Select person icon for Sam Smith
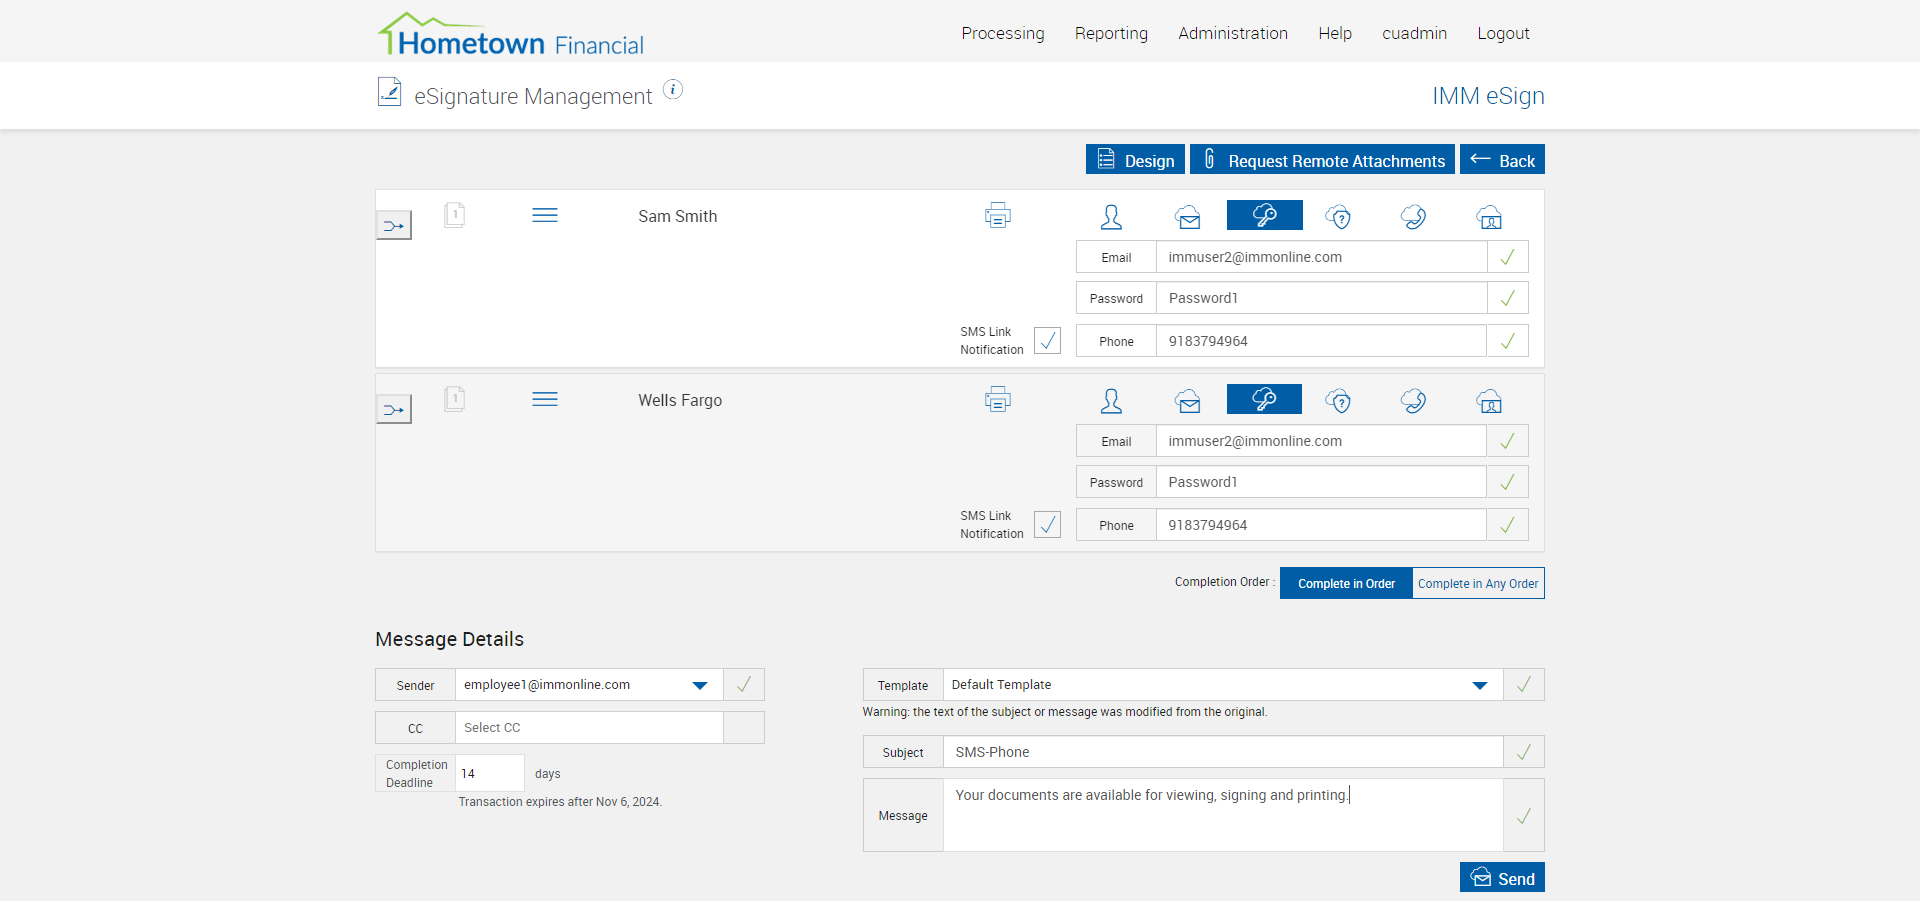This screenshot has height=901, width=1920. coord(1111,217)
